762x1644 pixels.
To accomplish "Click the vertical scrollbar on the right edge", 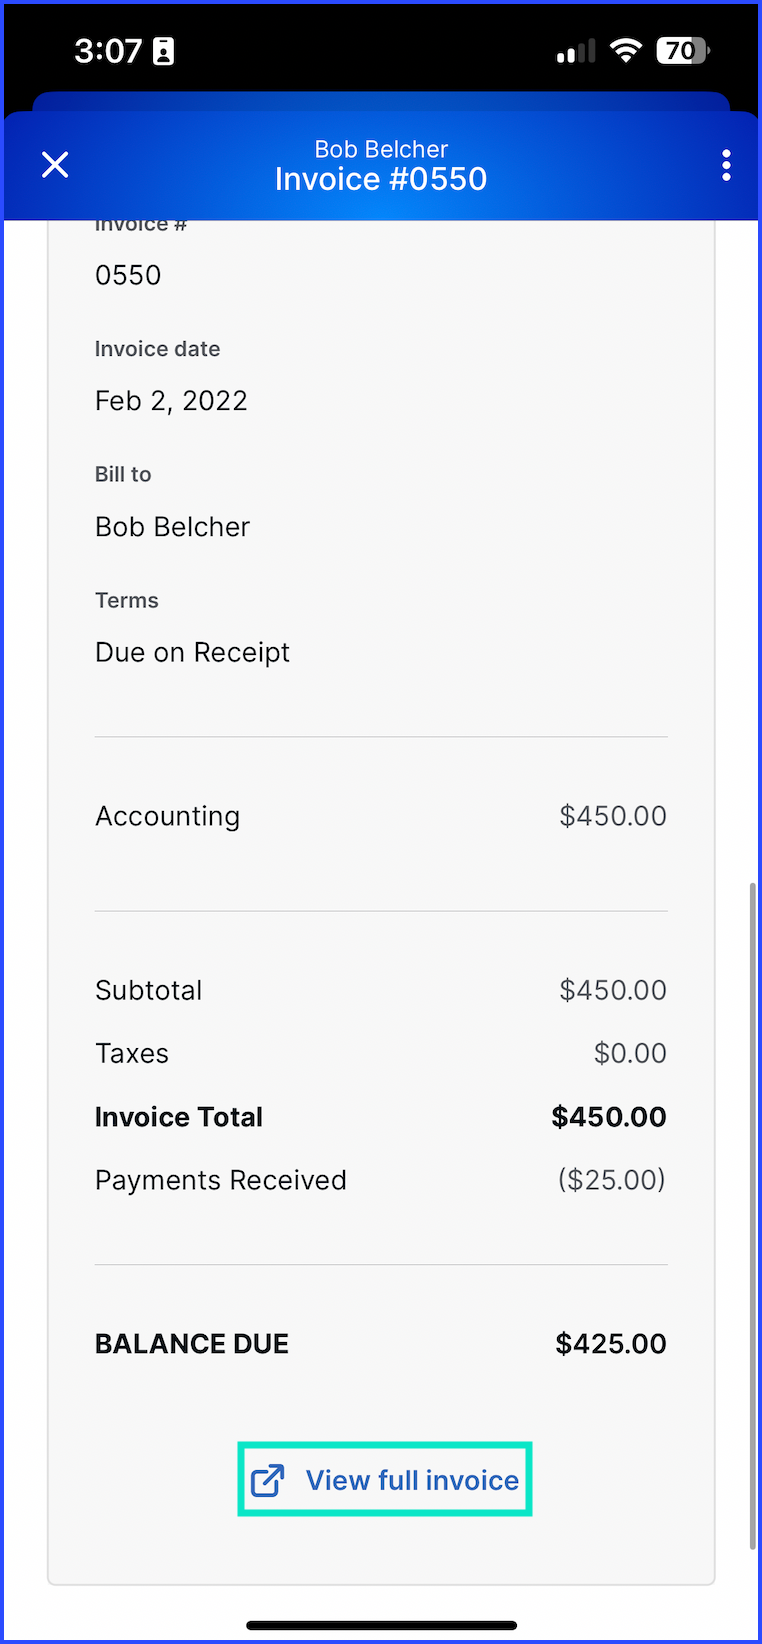I will coord(752,1215).
